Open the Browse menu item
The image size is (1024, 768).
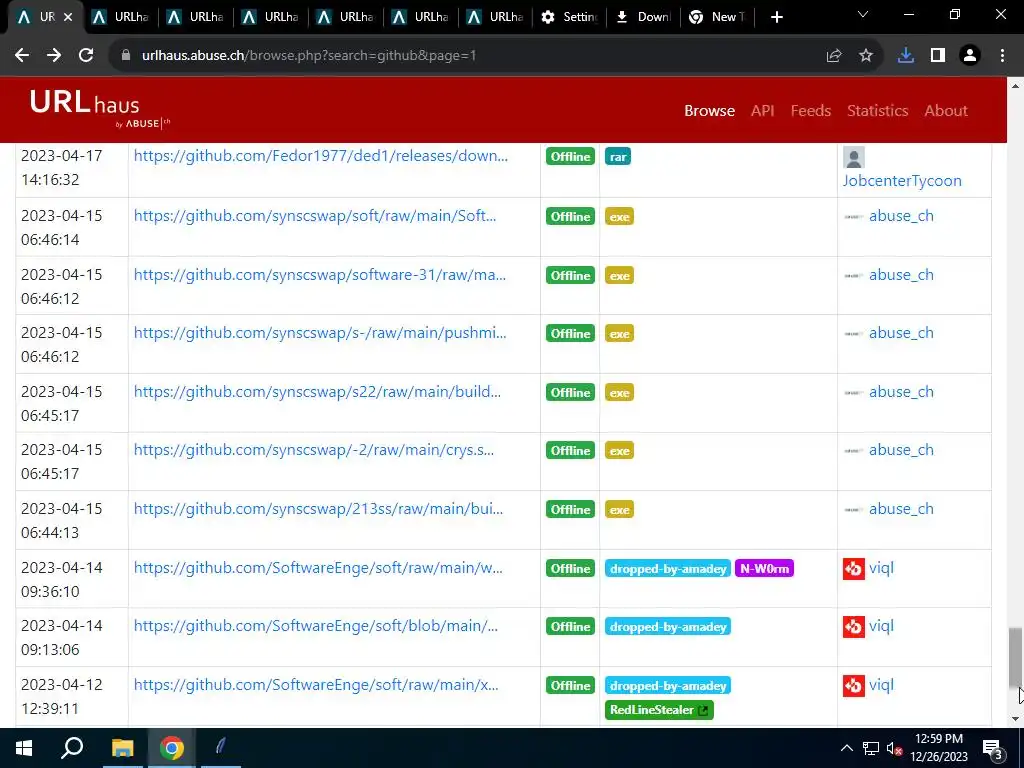coord(709,110)
